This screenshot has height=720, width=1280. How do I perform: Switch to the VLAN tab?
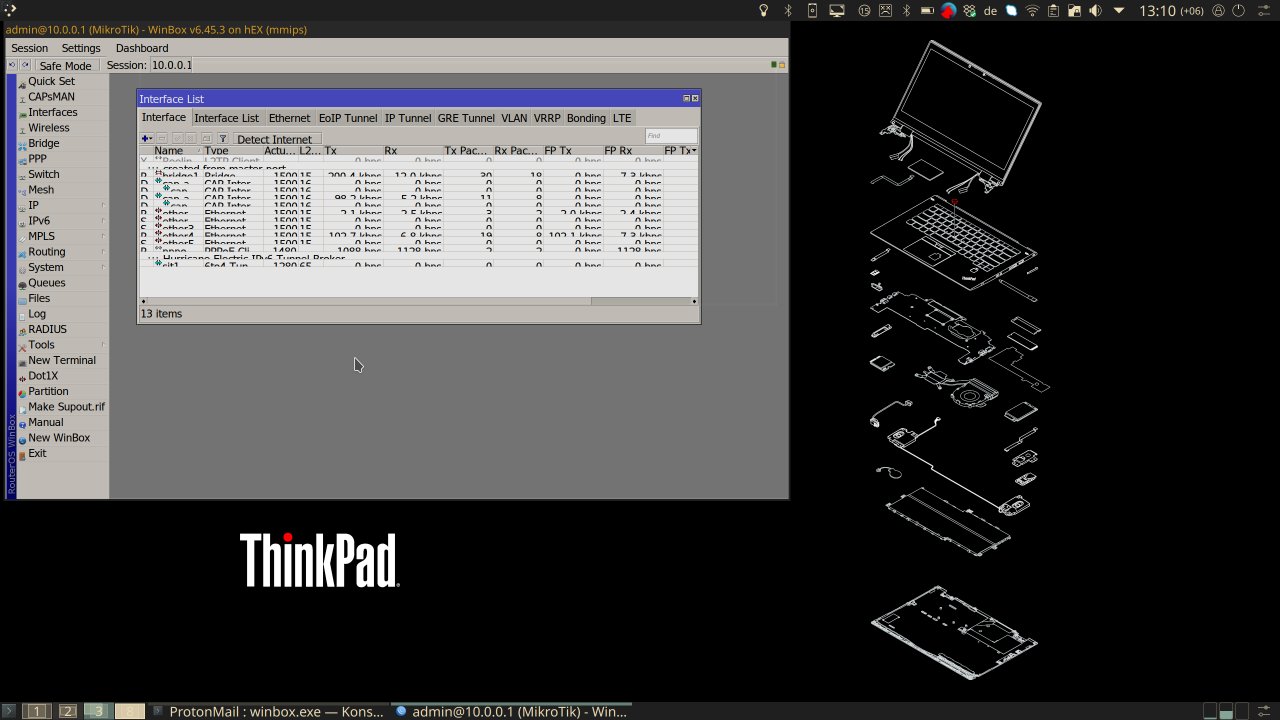(514, 117)
